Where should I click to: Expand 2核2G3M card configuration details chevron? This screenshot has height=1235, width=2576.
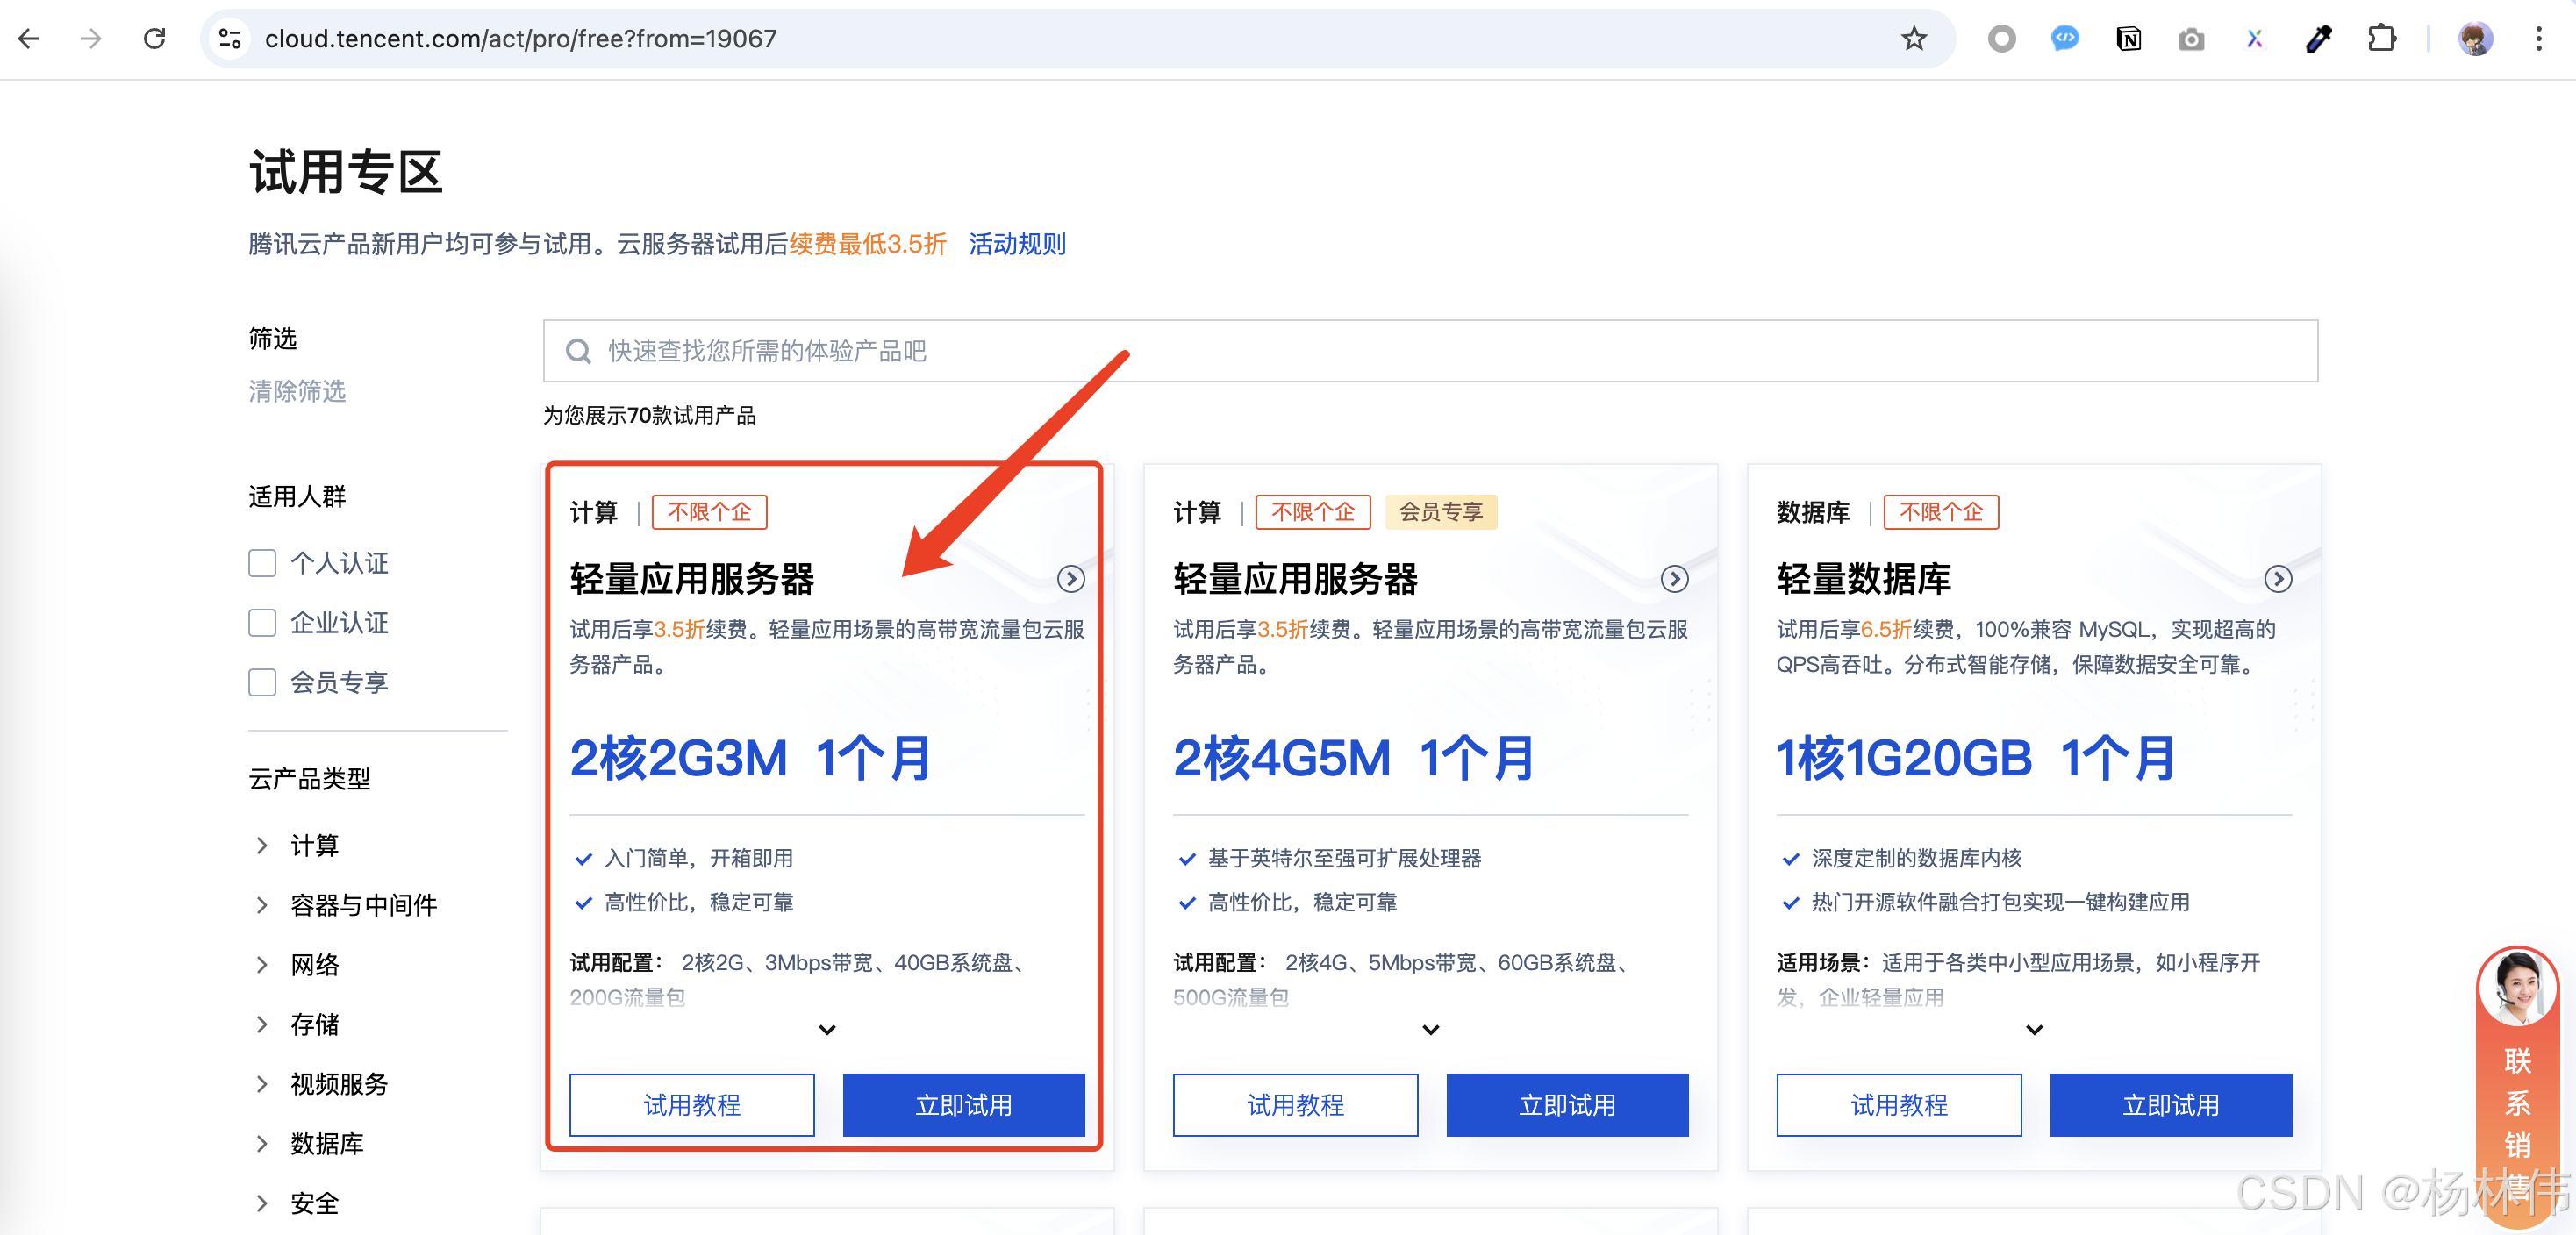point(827,1029)
